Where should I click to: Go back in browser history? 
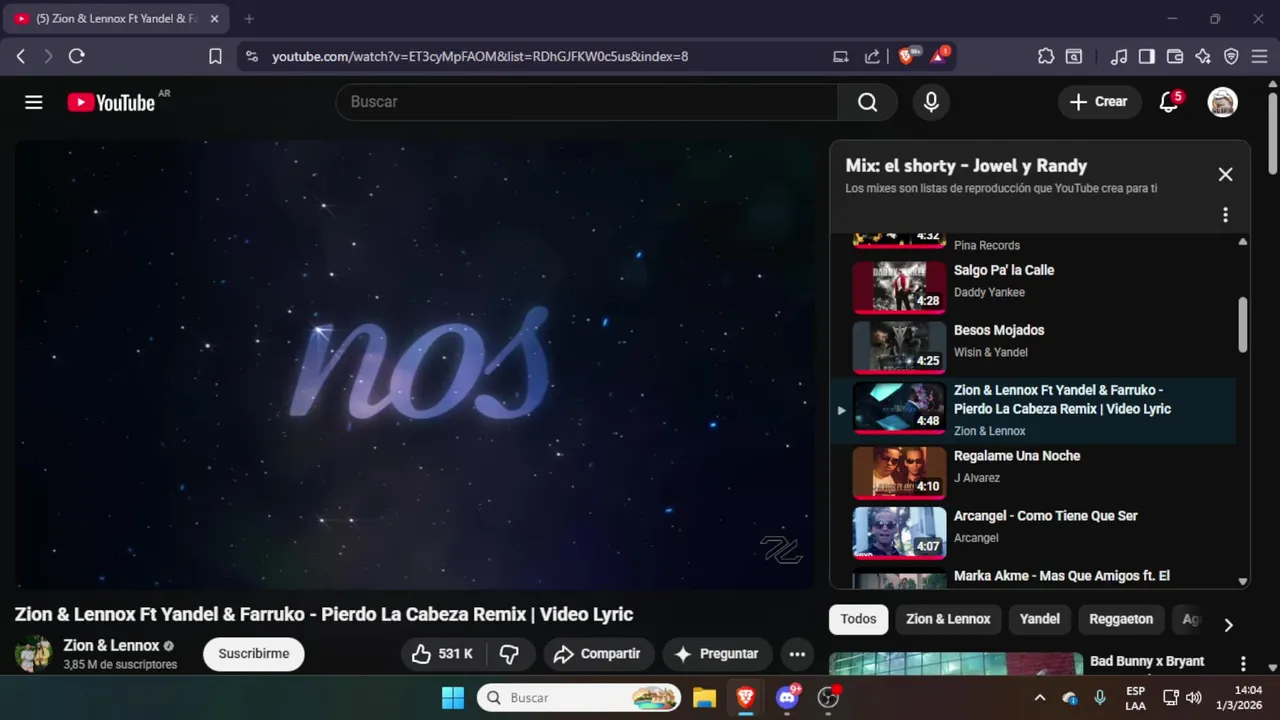click(x=21, y=56)
